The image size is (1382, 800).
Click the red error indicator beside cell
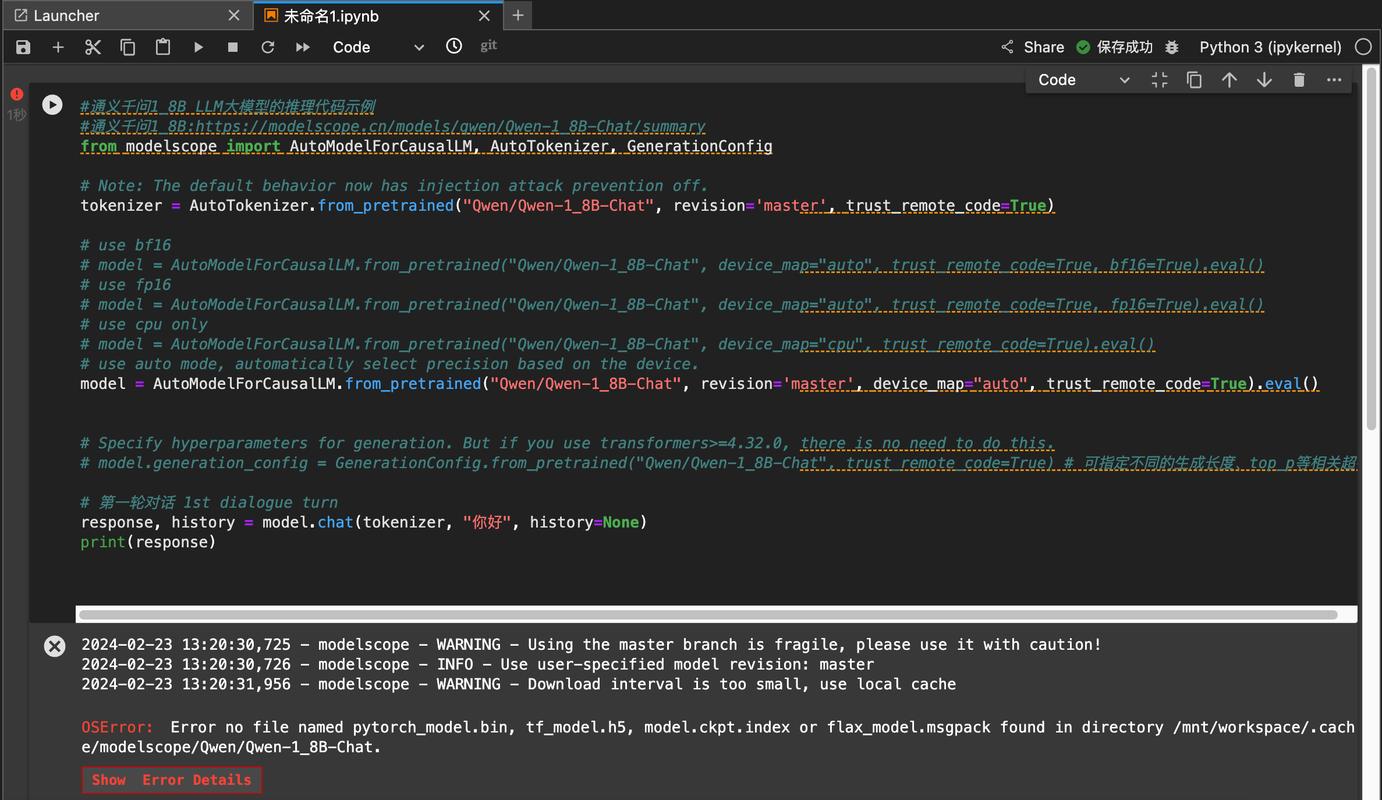[16, 94]
